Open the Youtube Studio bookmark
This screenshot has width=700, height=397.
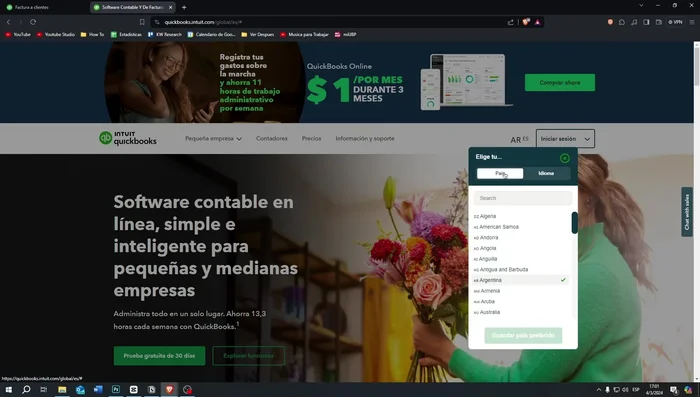tap(56, 34)
